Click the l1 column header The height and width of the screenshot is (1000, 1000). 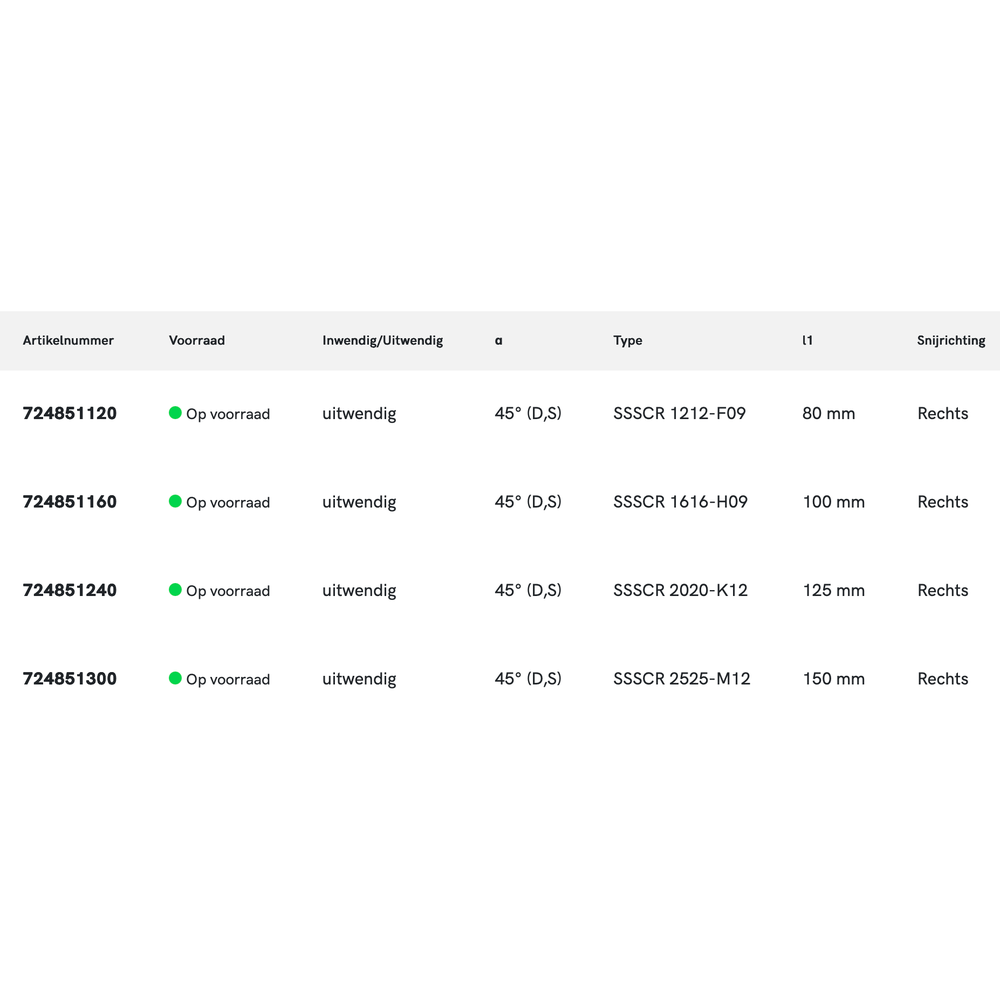coord(807,341)
